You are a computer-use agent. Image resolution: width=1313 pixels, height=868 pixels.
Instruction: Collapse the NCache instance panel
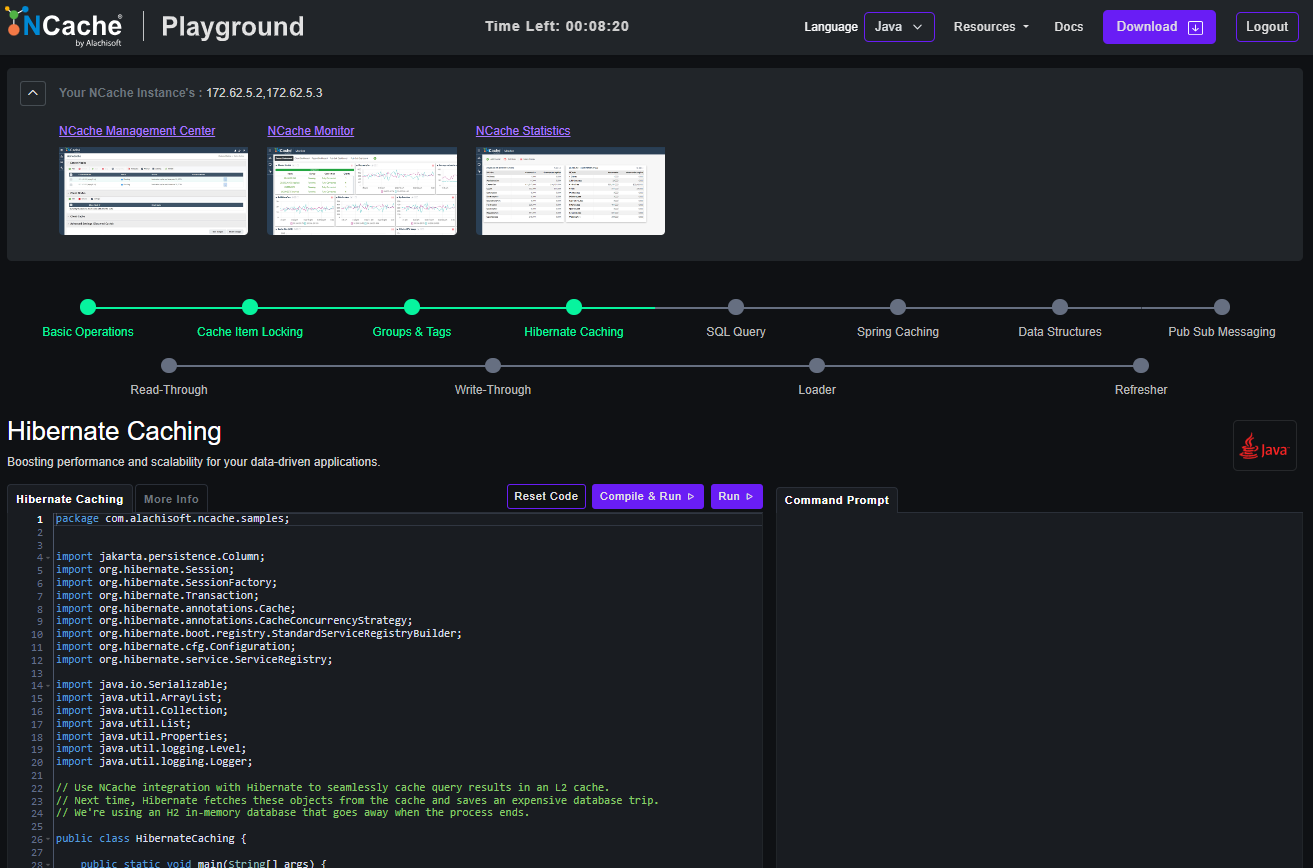(33, 93)
